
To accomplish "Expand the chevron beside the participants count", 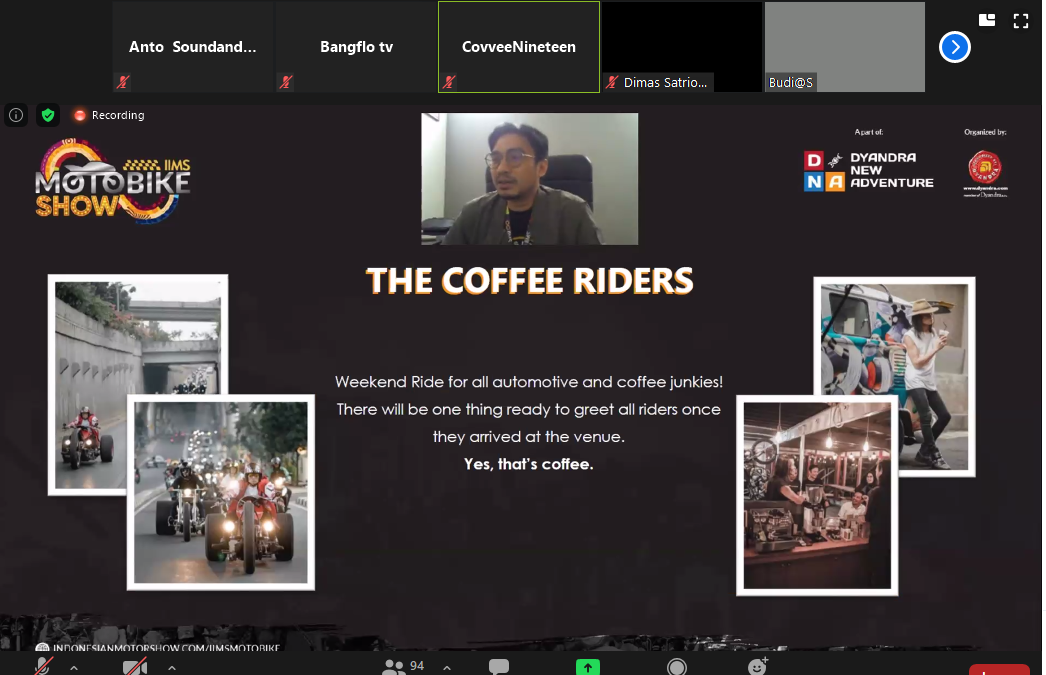I will [x=446, y=667].
